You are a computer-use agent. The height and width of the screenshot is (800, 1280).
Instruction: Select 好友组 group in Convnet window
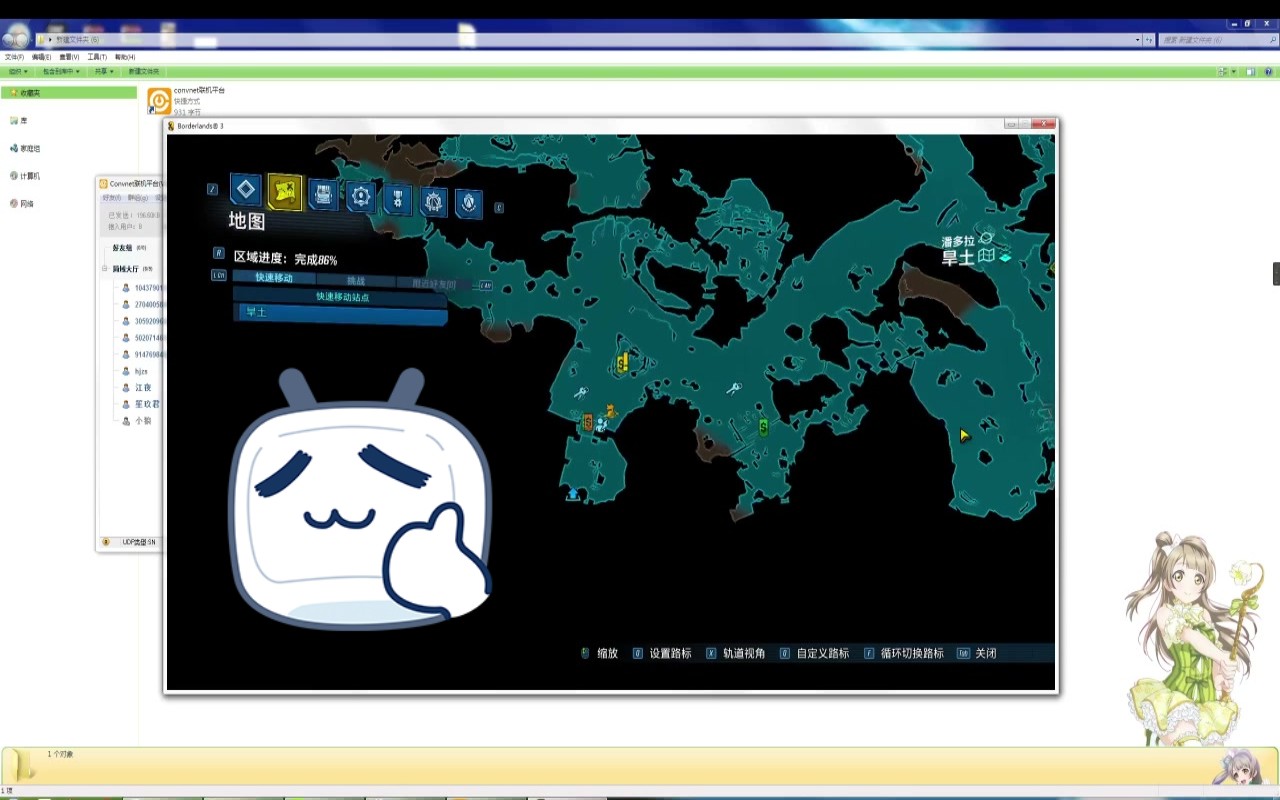click(x=122, y=247)
